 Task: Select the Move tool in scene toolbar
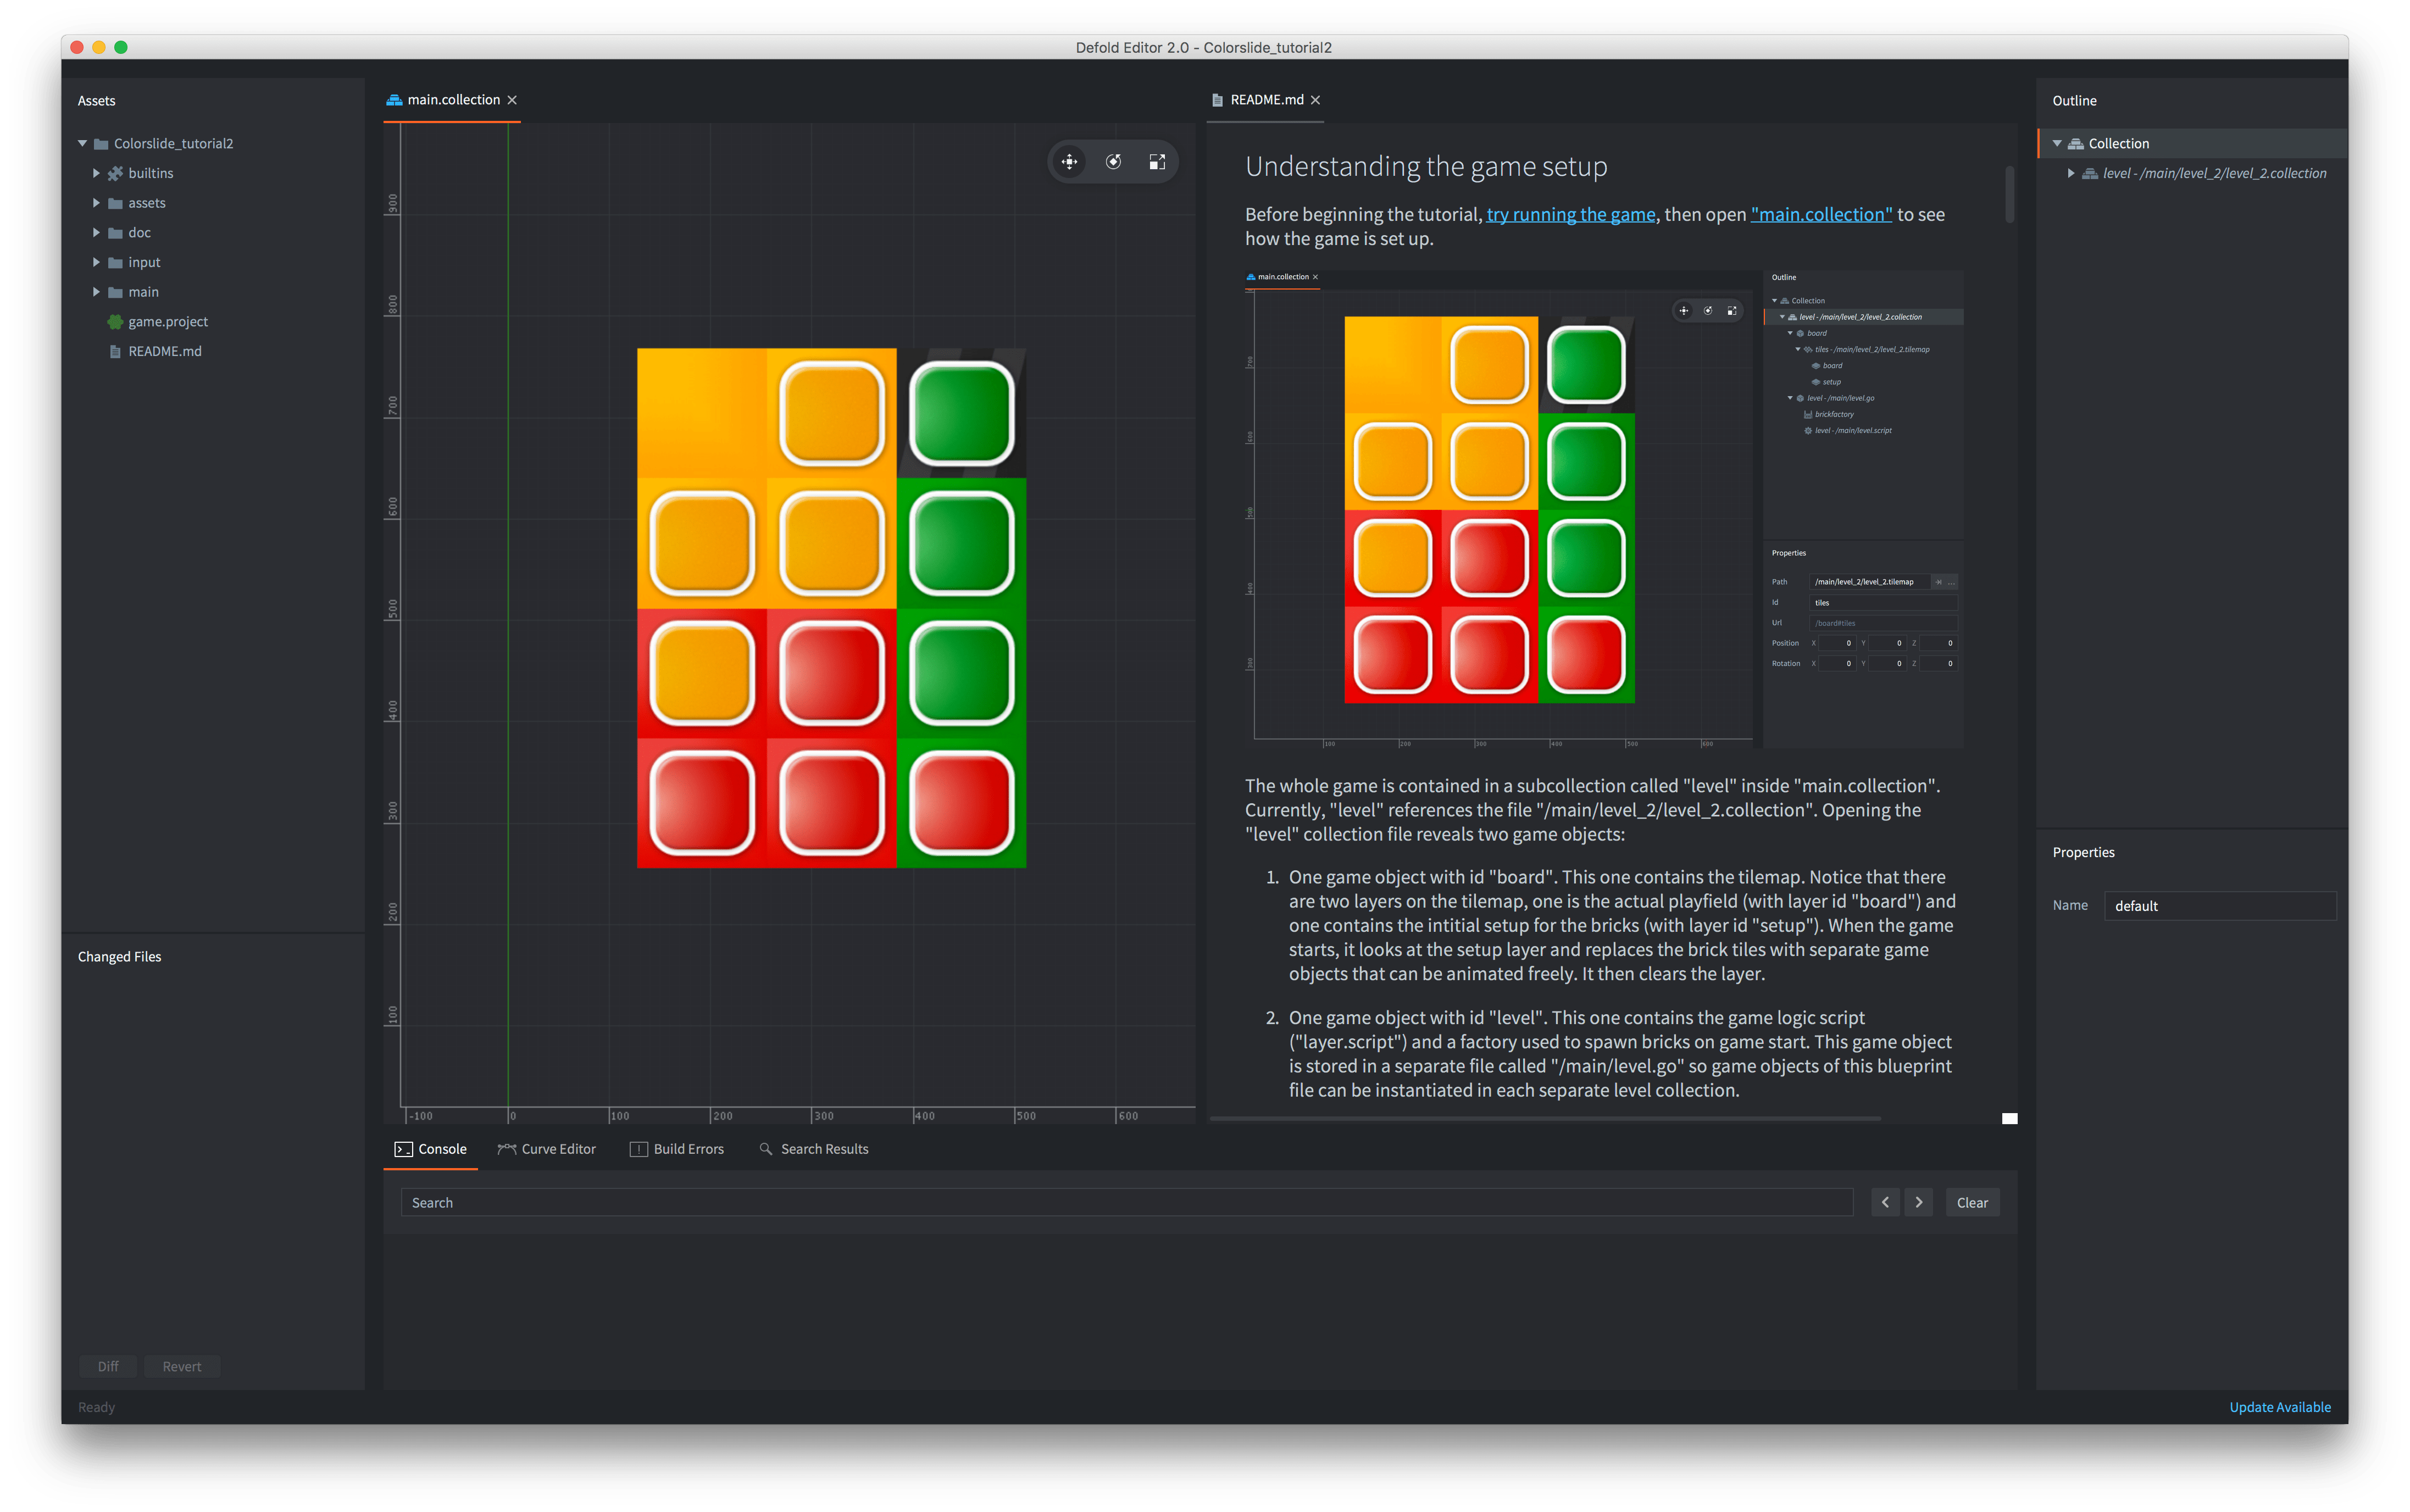coord(1069,162)
